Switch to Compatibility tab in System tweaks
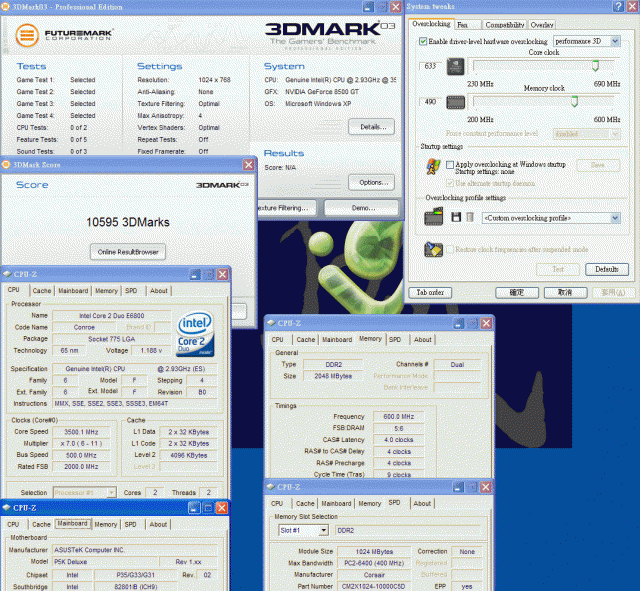This screenshot has height=591, width=640. pyautogui.click(x=504, y=25)
